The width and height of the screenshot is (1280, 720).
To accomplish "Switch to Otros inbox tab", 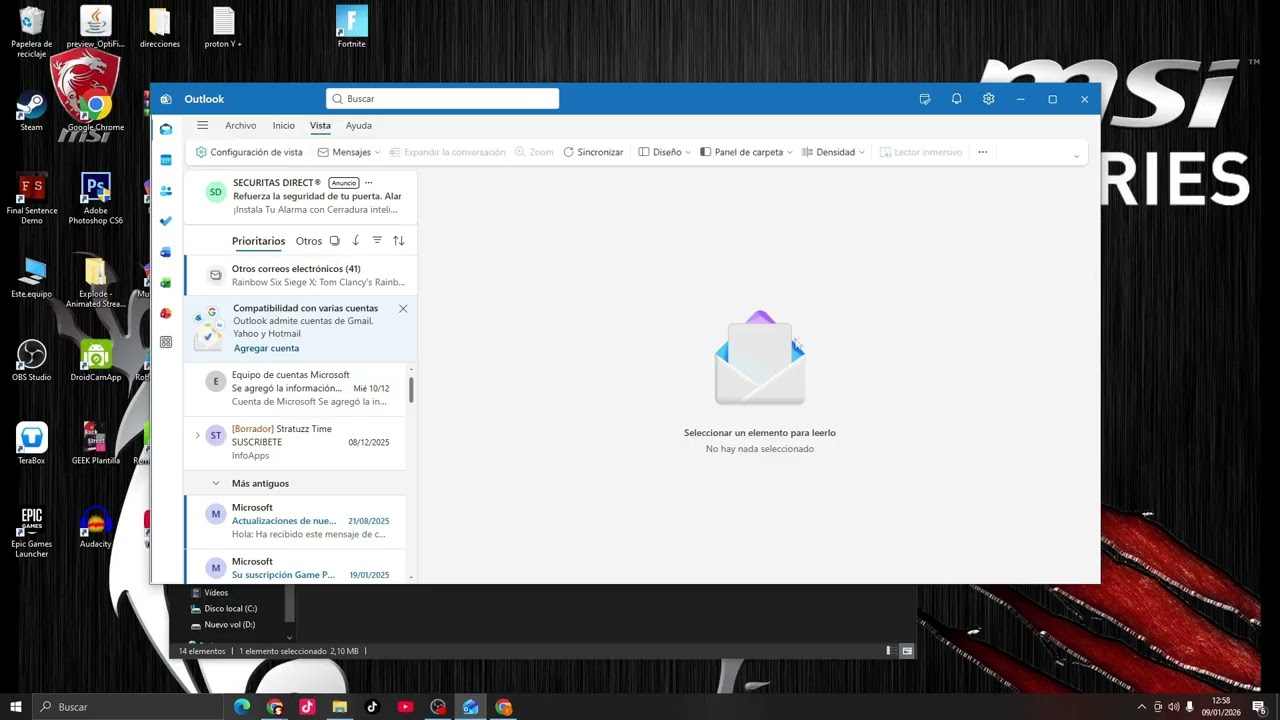I will click(309, 241).
